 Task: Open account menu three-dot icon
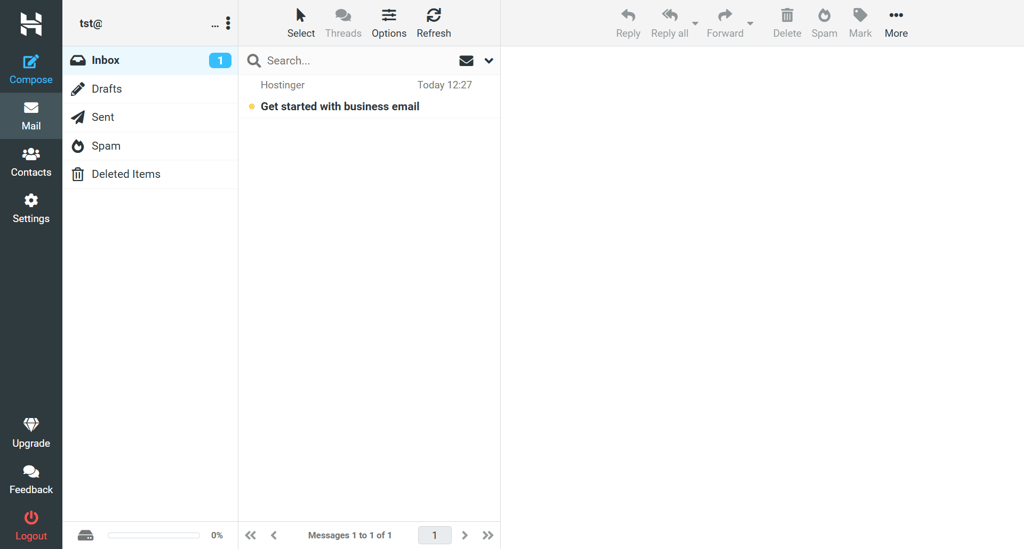pyautogui.click(x=228, y=24)
